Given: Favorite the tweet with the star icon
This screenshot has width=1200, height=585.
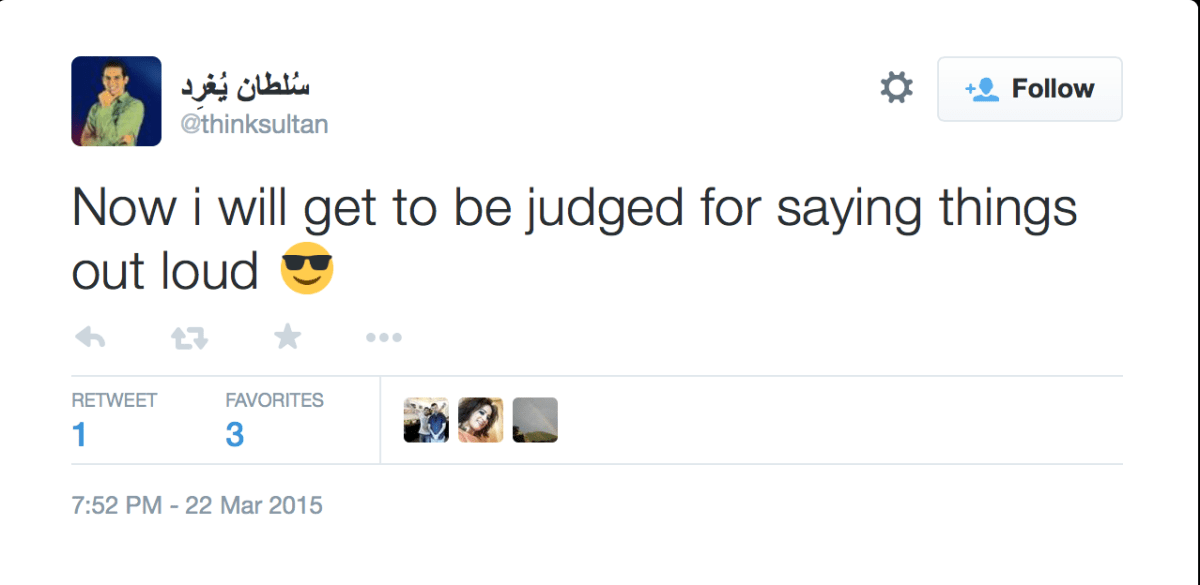Looking at the screenshot, I should click(287, 338).
